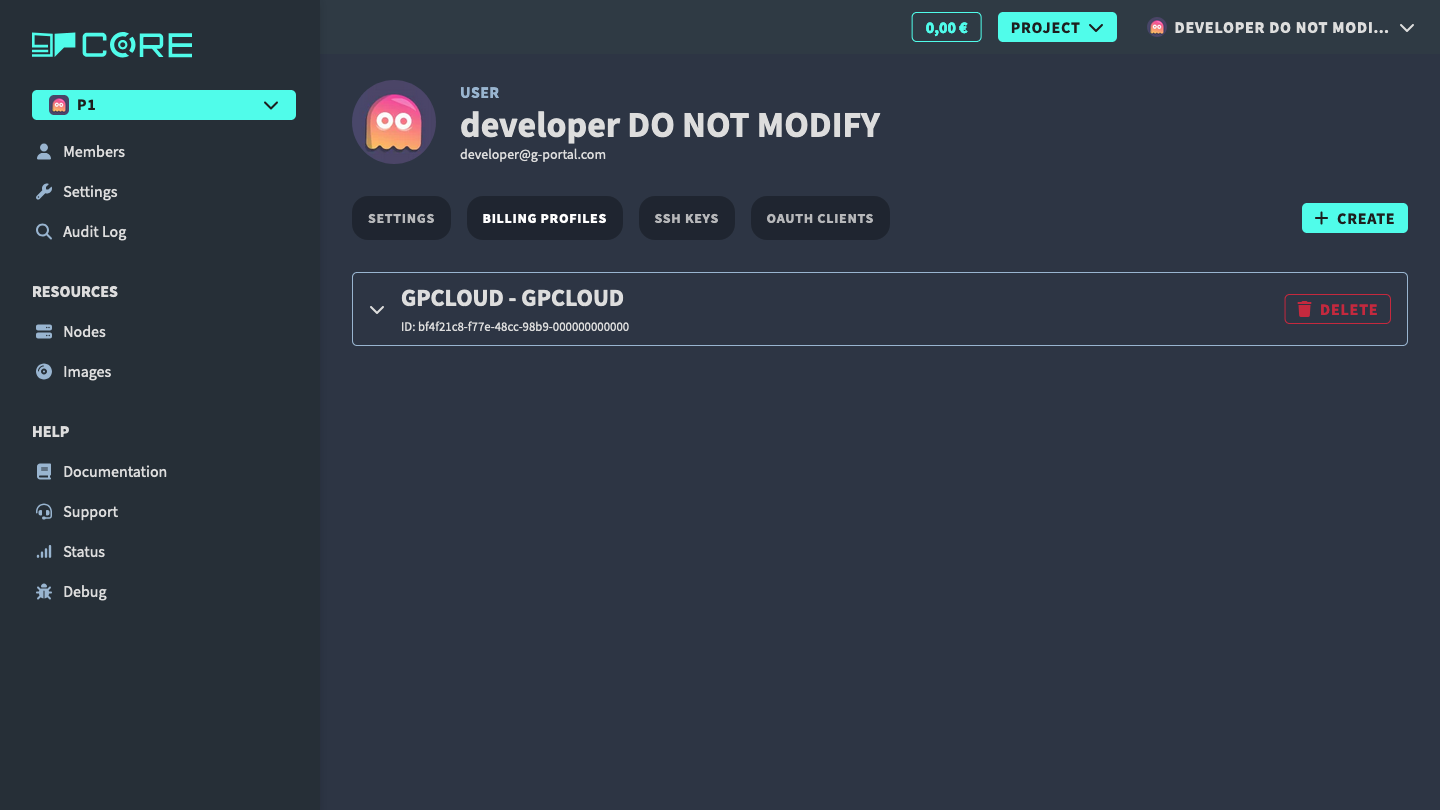Go to Nodes under Resources
Viewport: 1440px width, 810px height.
point(84,332)
